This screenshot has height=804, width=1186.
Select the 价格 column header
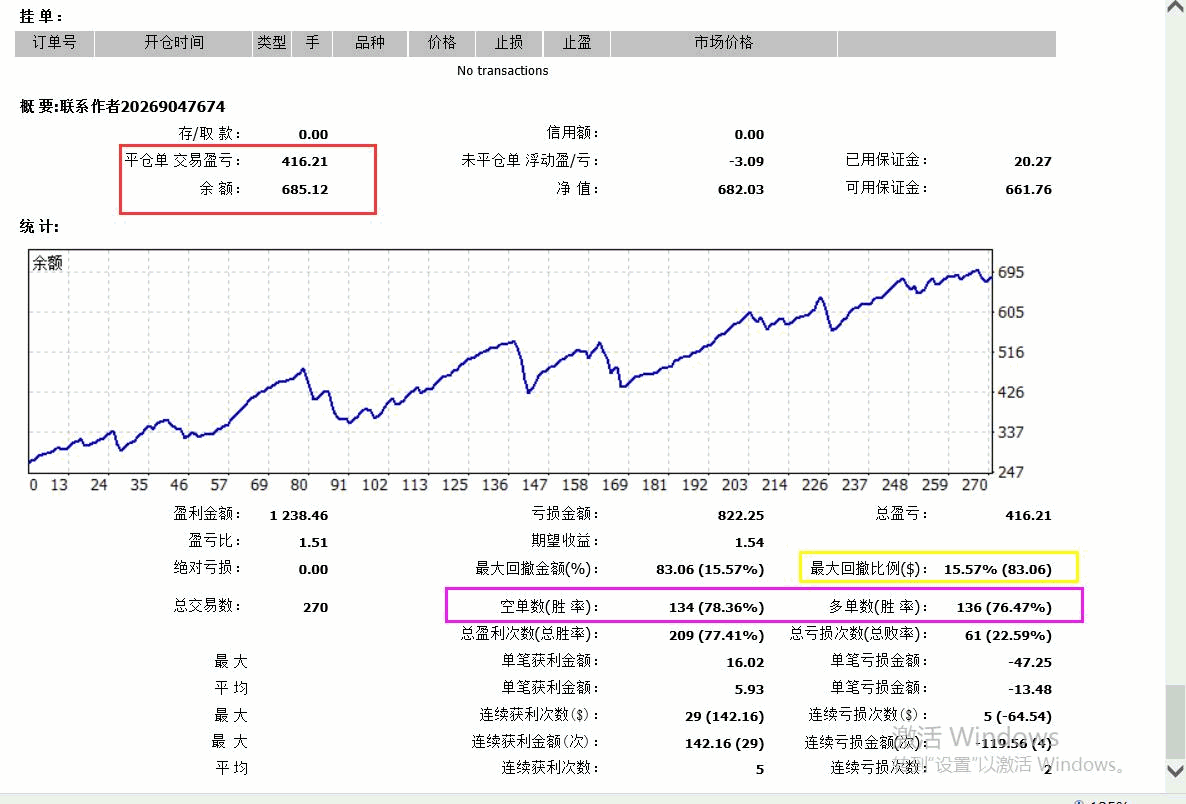coord(442,43)
